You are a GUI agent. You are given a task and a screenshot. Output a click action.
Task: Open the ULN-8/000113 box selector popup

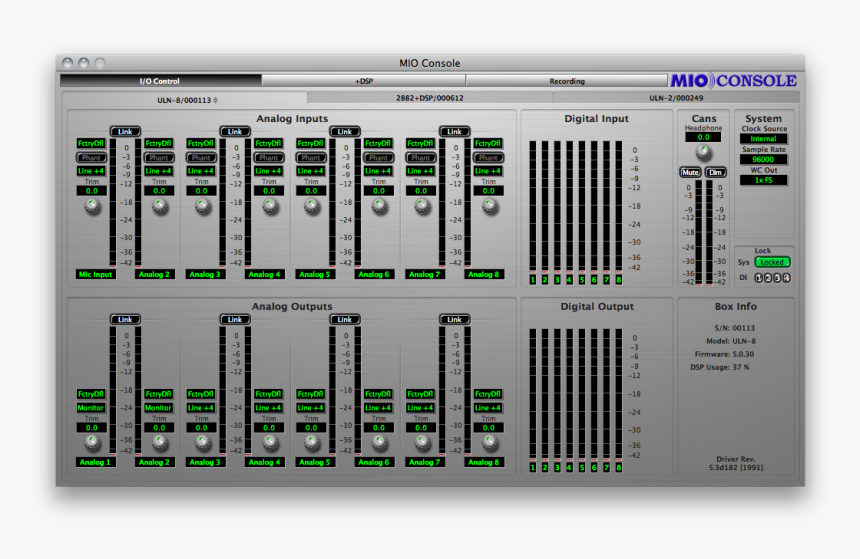187,100
